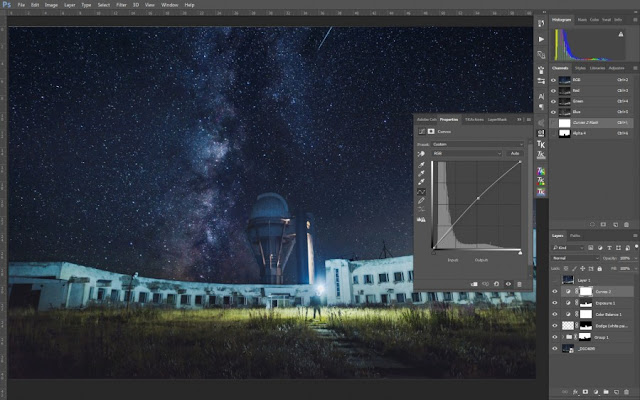Delete layer trash icon in Layers panel

pos(627,392)
